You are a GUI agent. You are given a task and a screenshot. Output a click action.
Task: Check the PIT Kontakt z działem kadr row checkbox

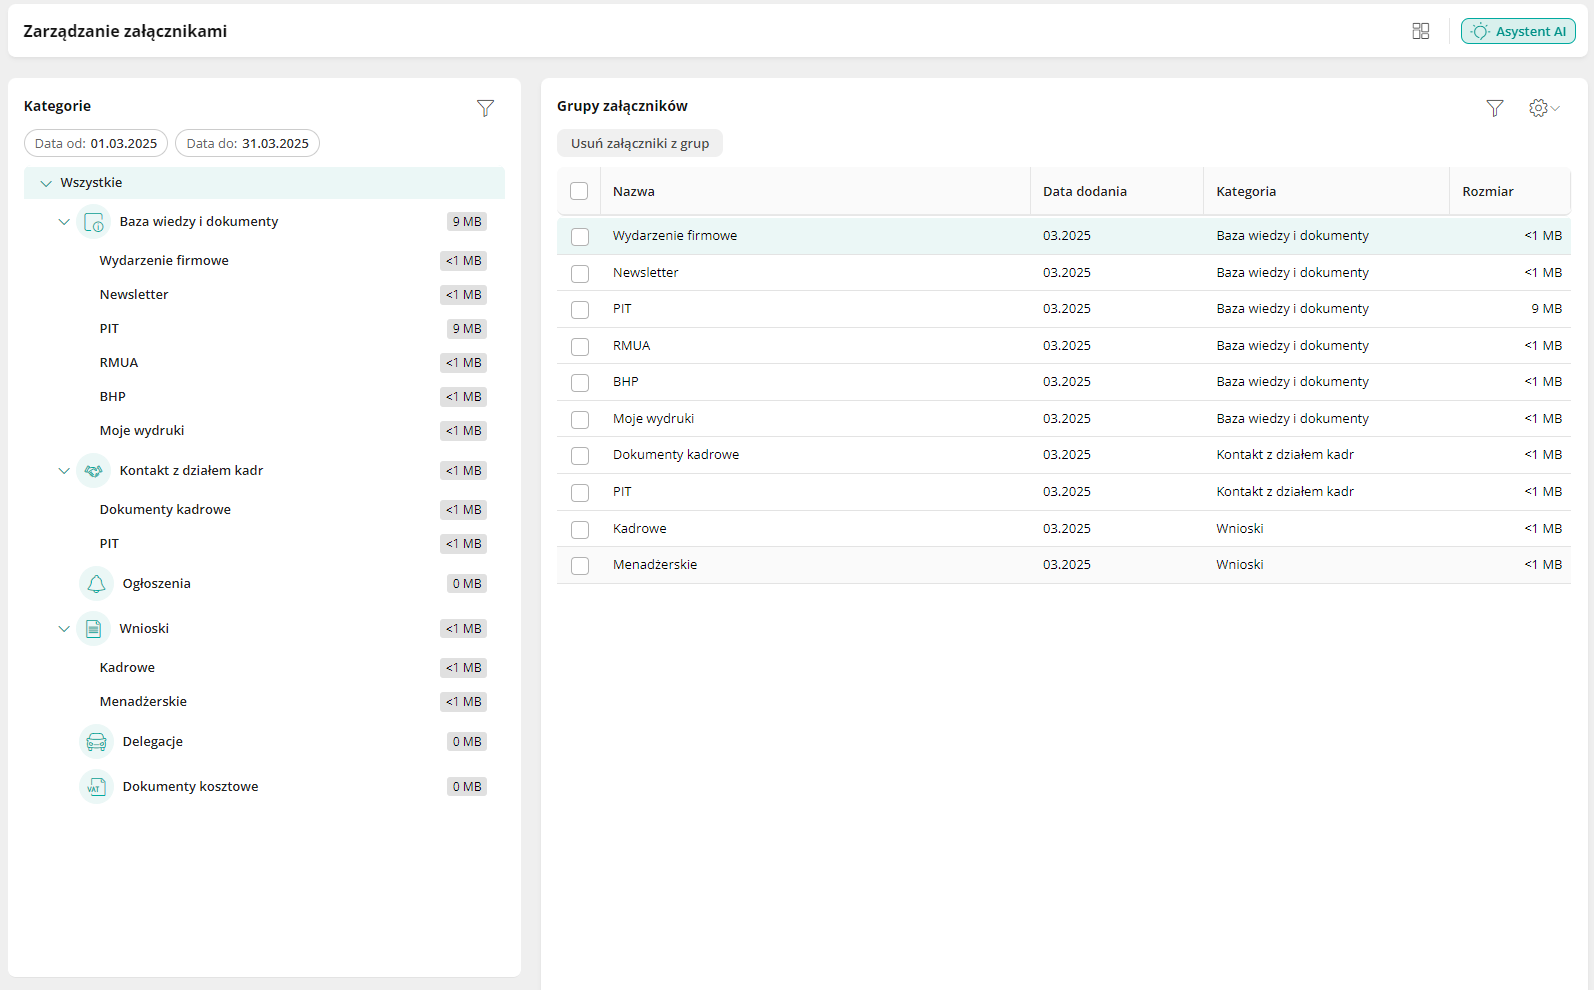(x=580, y=493)
